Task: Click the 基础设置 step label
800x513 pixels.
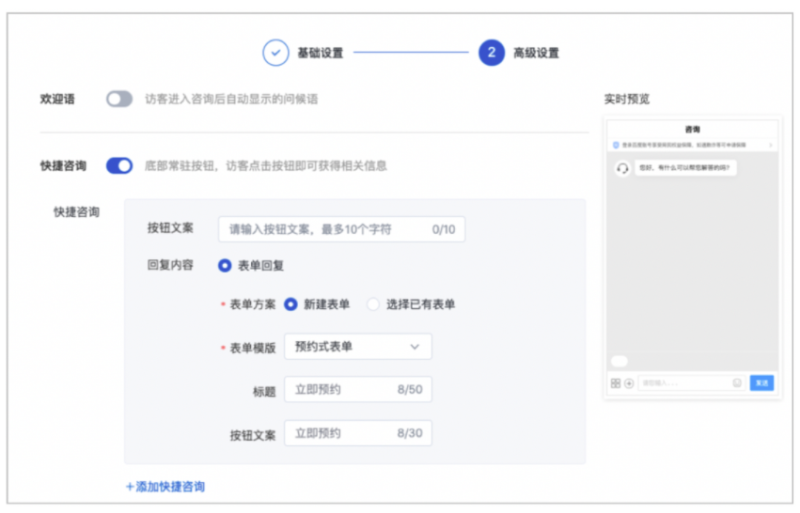Action: [x=320, y=53]
